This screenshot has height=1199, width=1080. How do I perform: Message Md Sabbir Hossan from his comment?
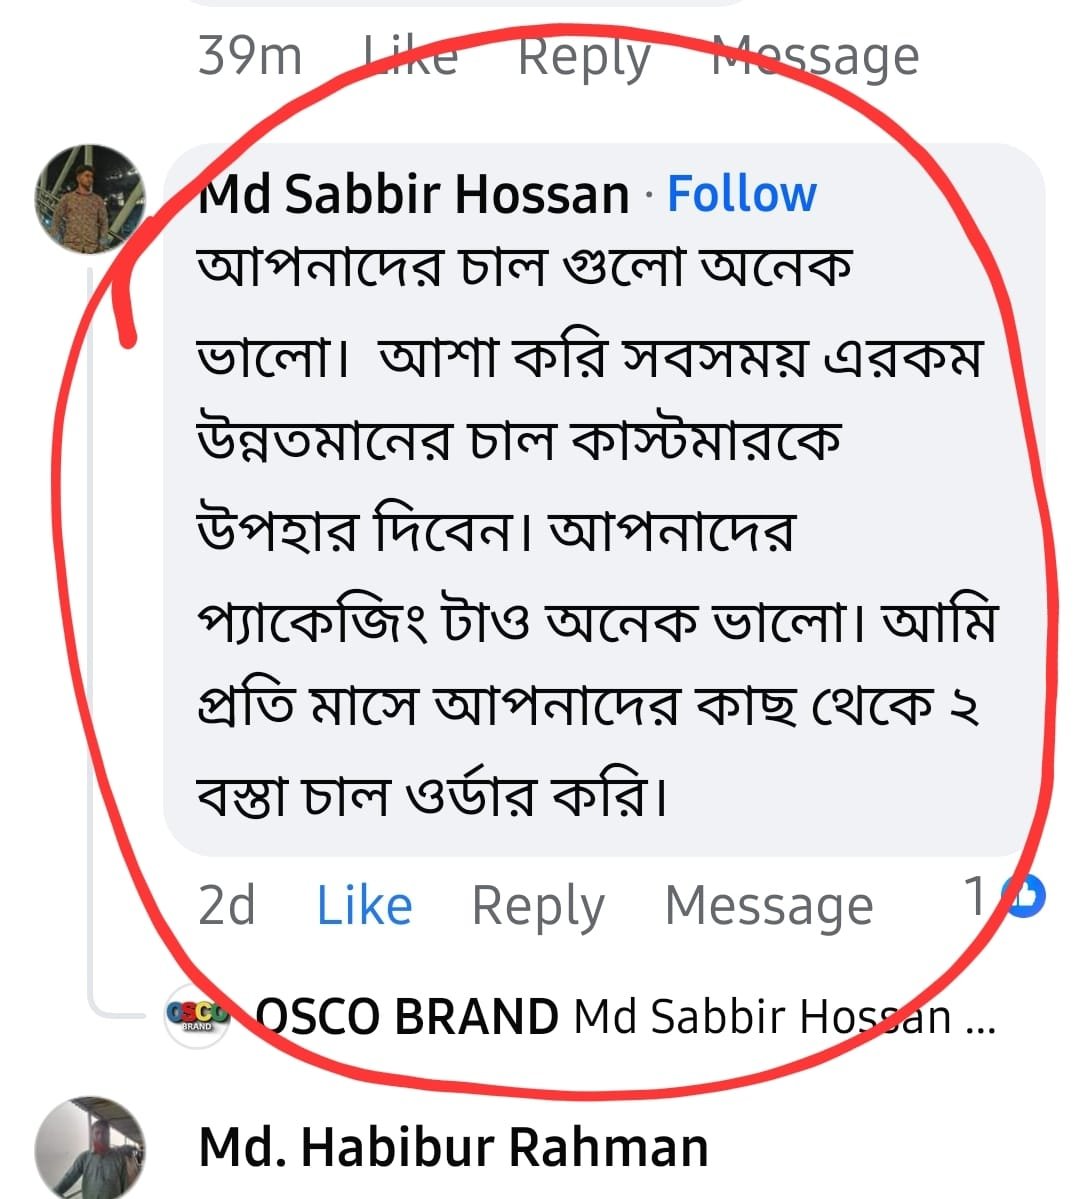click(769, 906)
